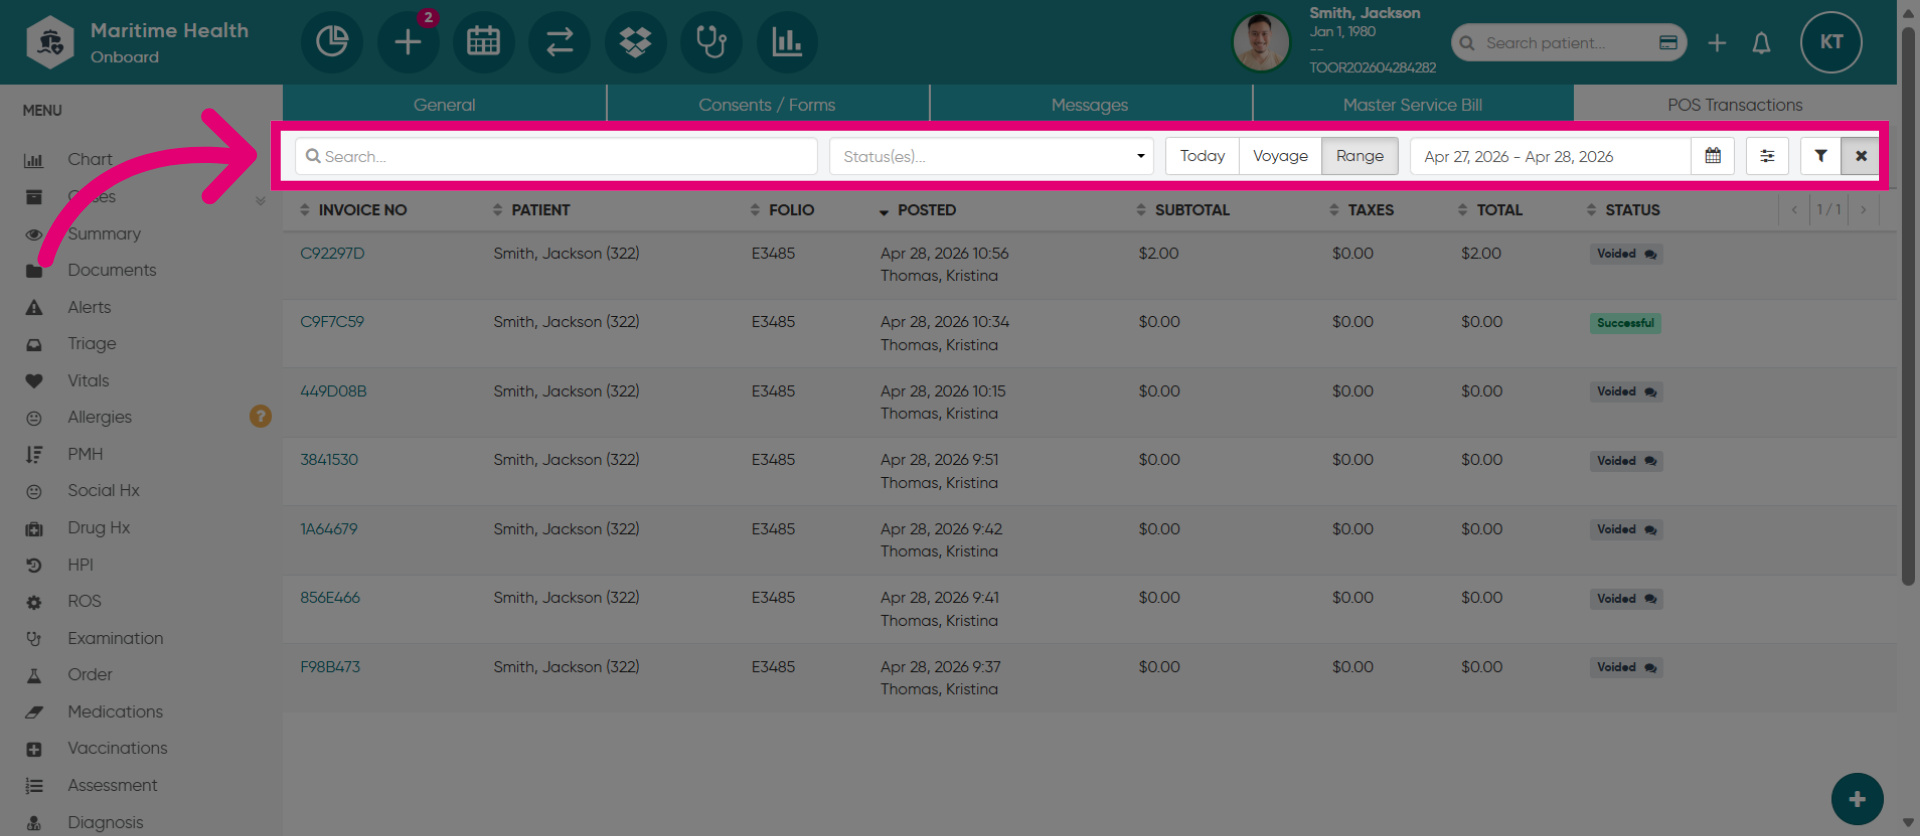Open date picker calendar icon
1920x836 pixels.
click(1713, 156)
